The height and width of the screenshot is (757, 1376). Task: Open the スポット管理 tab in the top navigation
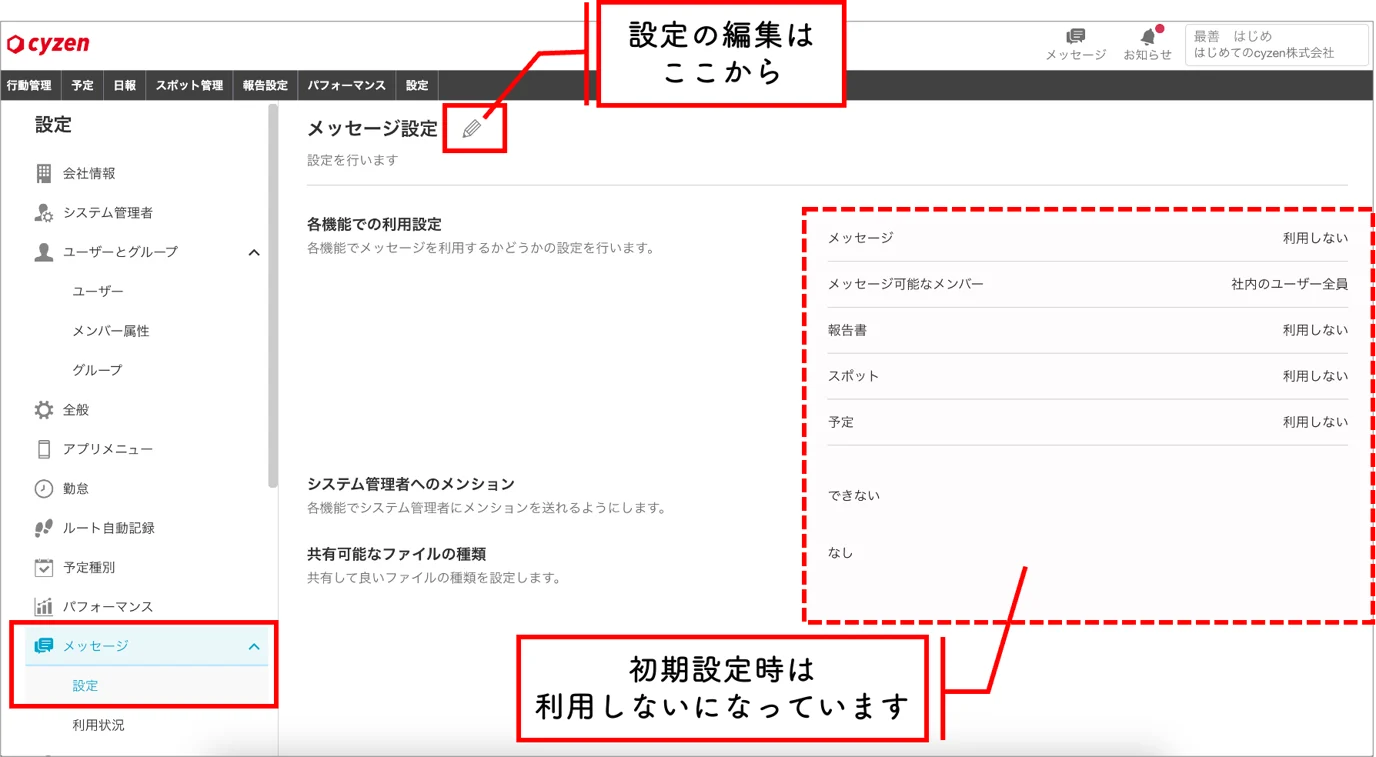(189, 85)
